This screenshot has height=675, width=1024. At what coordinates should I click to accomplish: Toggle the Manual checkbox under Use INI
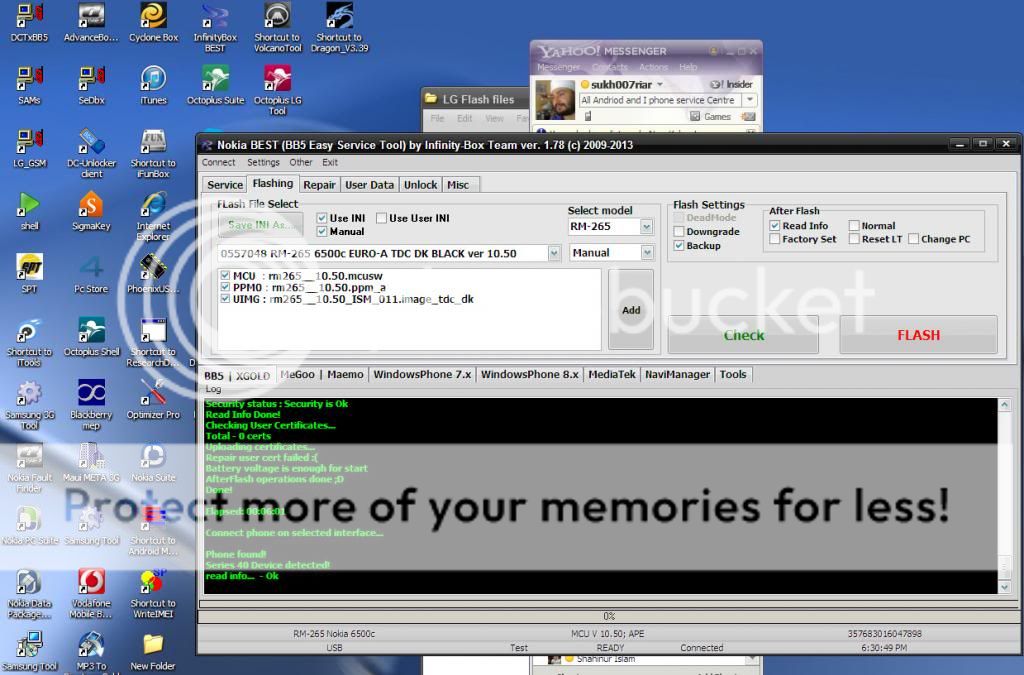(x=321, y=232)
